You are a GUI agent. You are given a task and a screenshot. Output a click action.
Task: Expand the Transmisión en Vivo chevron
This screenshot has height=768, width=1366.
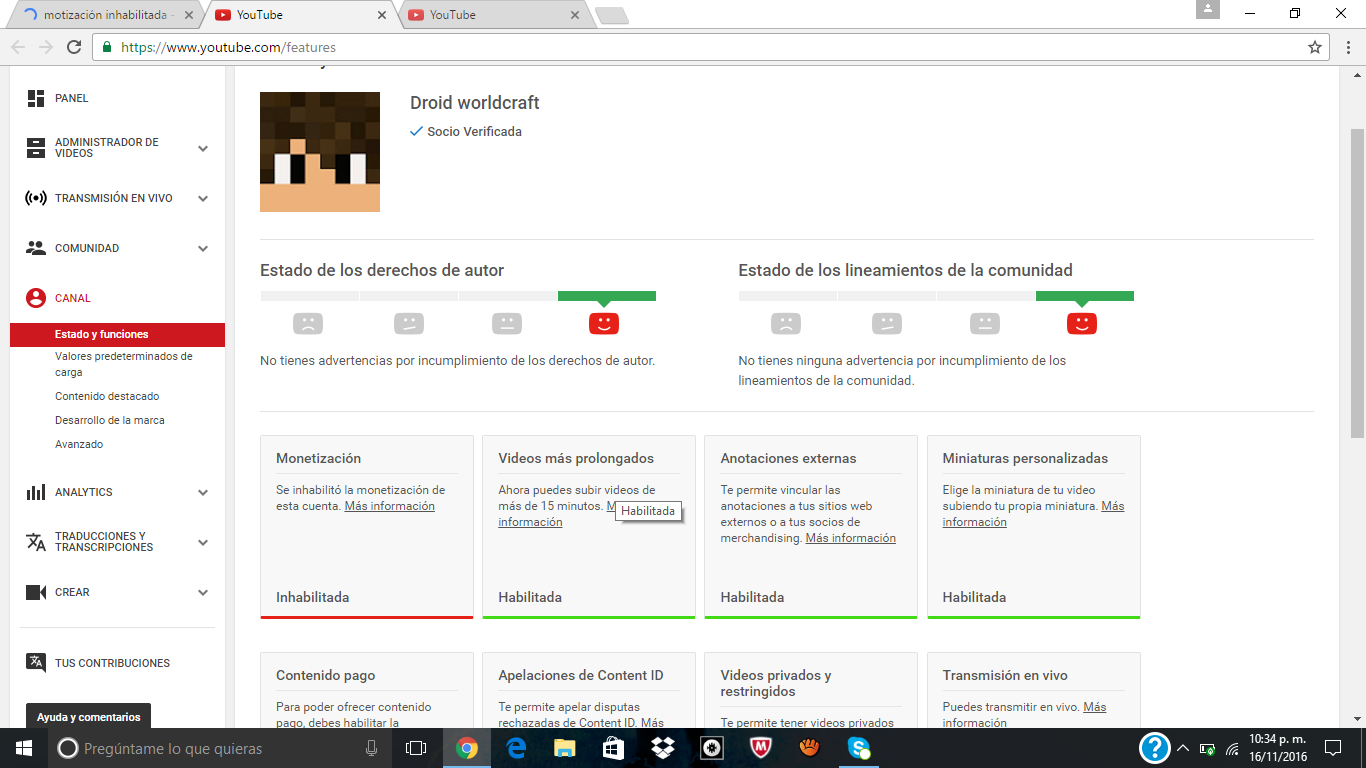[203, 198]
